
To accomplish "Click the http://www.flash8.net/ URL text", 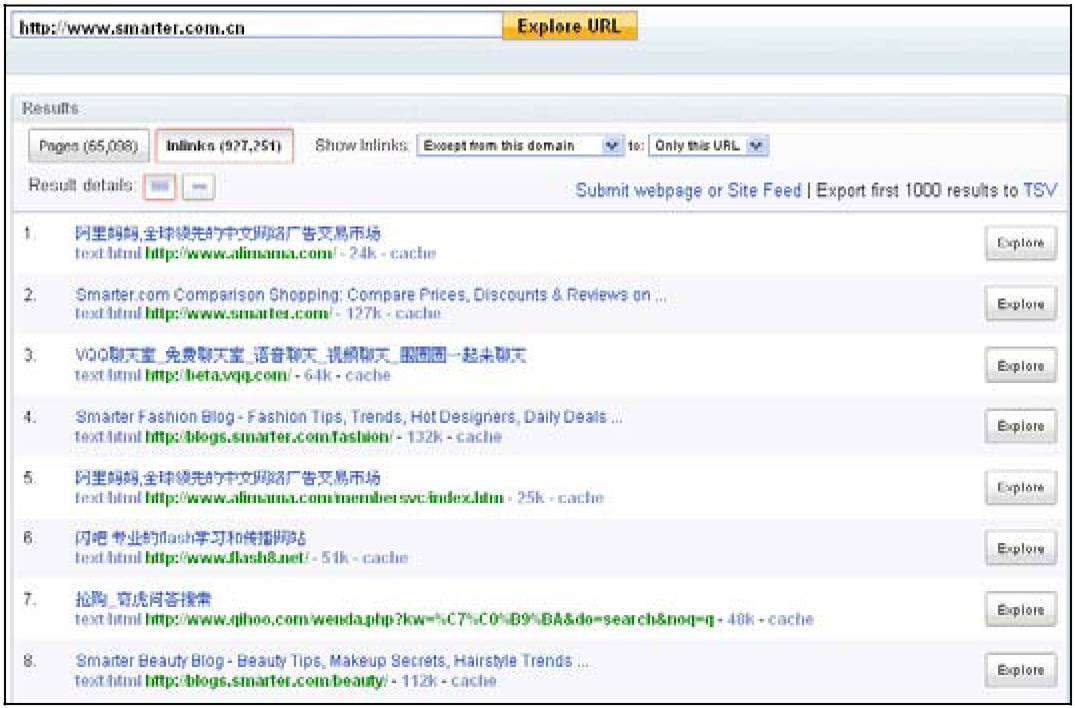I will coord(227,558).
